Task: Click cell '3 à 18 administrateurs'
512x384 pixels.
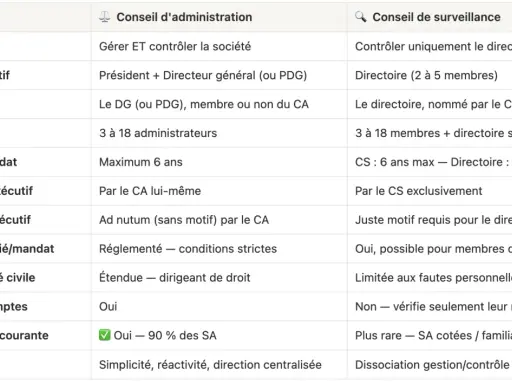Action: pyautogui.click(x=220, y=133)
